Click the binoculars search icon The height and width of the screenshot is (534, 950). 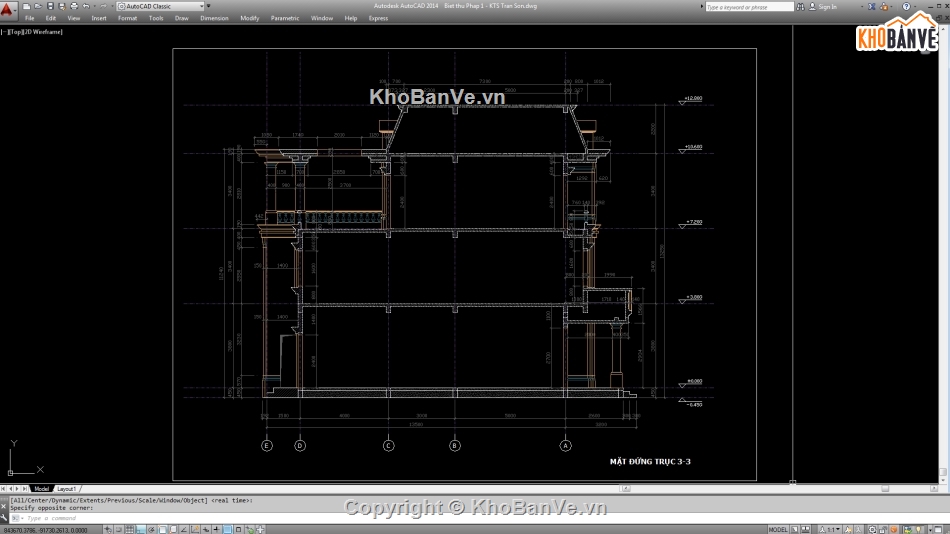(800, 7)
